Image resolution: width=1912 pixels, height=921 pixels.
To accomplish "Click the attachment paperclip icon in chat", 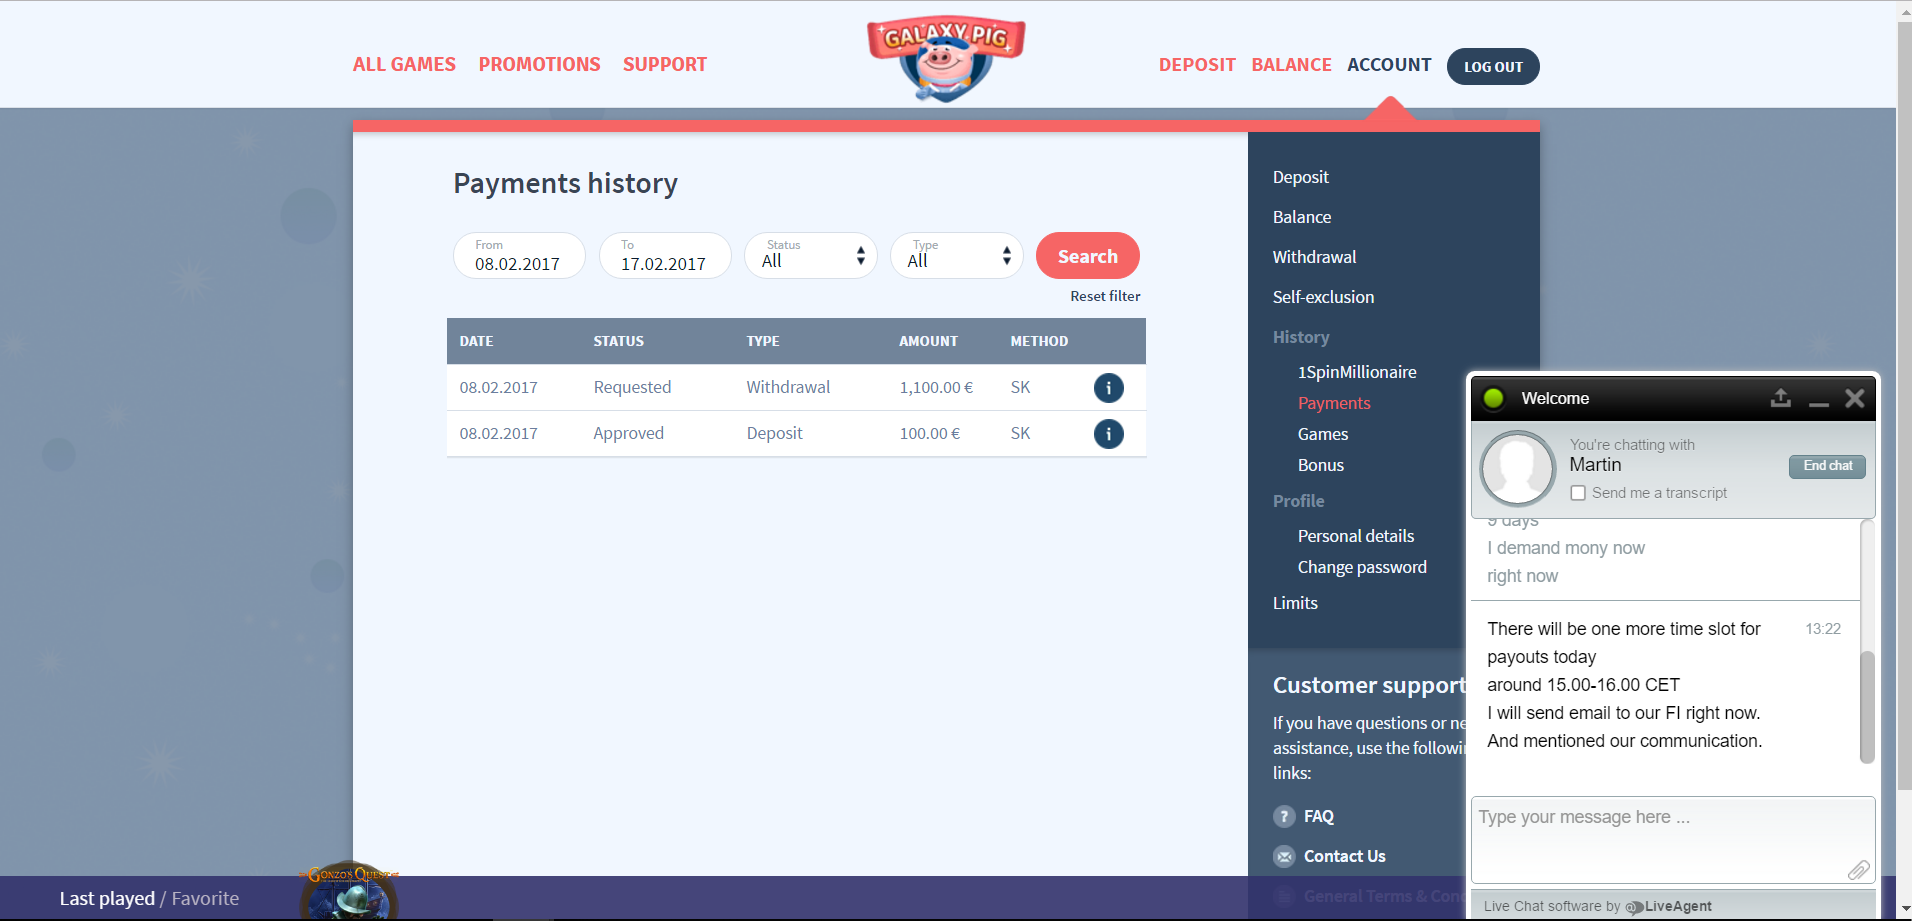I will tap(1858, 870).
